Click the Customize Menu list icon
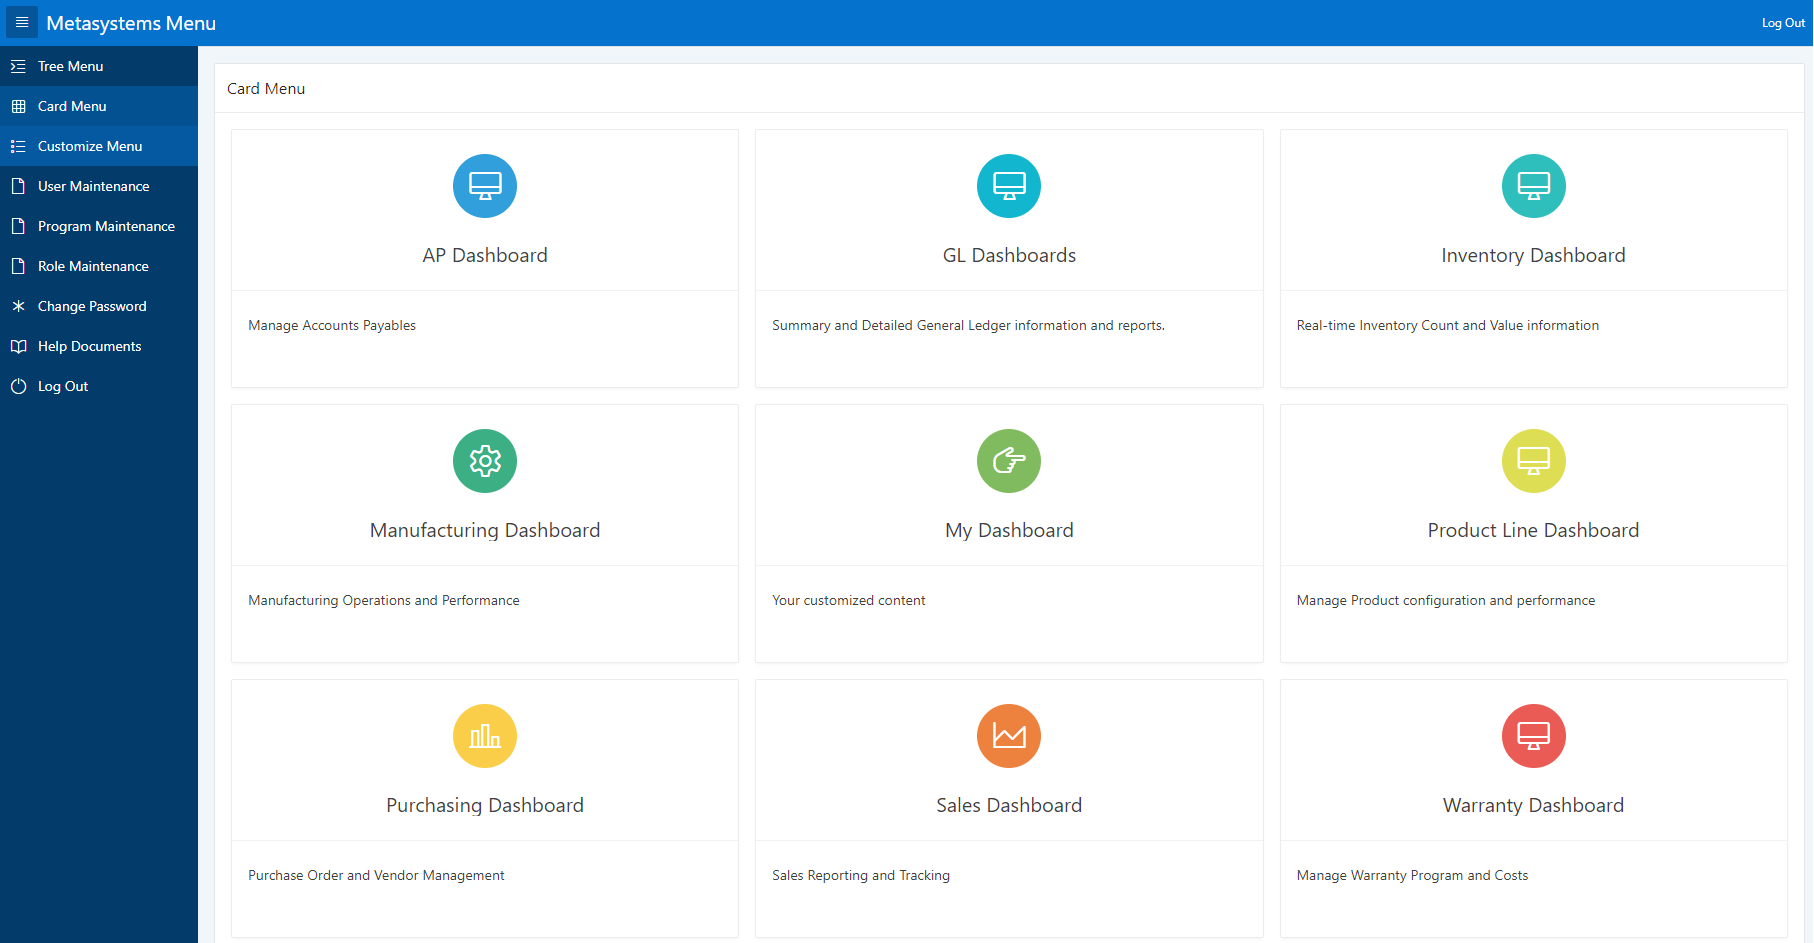Viewport: 1814px width, 943px height. (x=18, y=146)
